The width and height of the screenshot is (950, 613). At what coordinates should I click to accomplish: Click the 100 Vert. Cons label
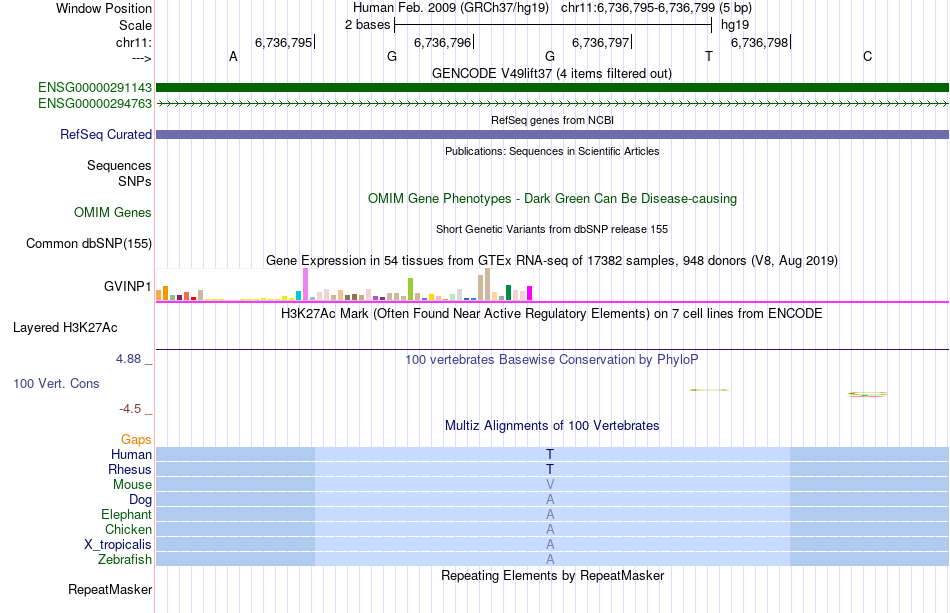[56, 383]
